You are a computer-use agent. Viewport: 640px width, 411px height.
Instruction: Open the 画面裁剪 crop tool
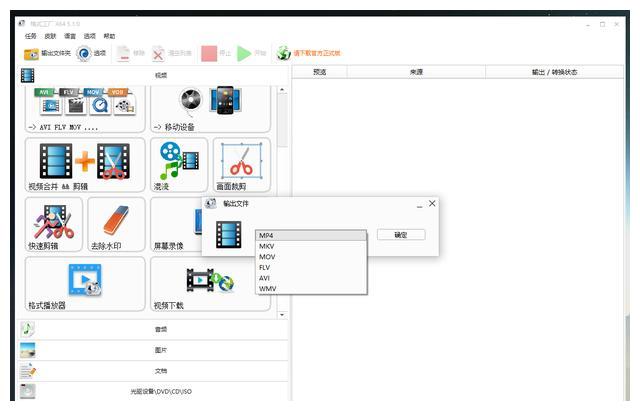(242, 164)
